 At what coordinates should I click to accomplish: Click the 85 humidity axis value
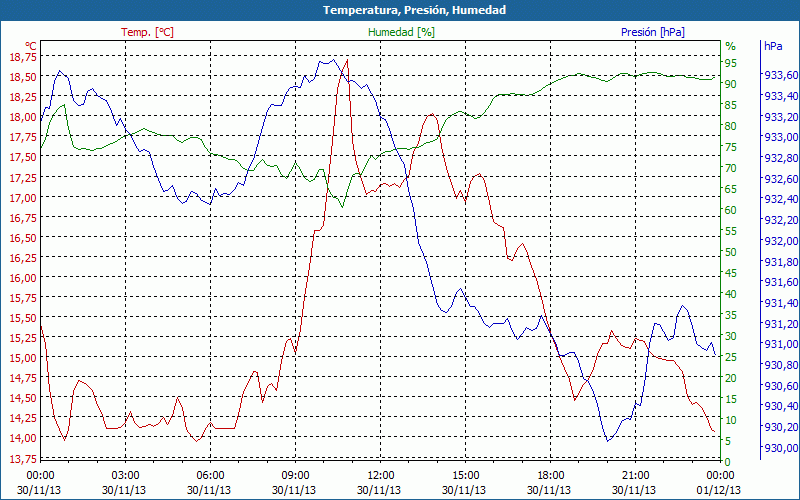coord(731,105)
